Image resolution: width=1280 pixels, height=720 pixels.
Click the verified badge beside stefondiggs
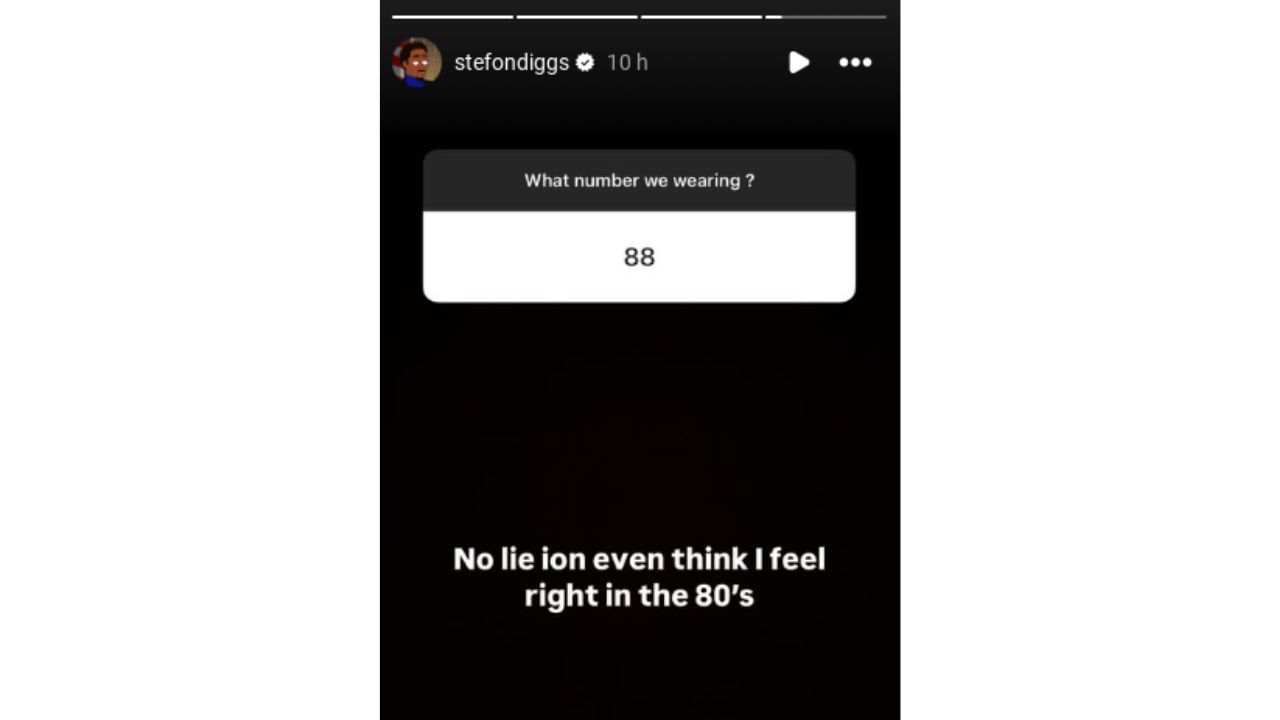[586, 62]
